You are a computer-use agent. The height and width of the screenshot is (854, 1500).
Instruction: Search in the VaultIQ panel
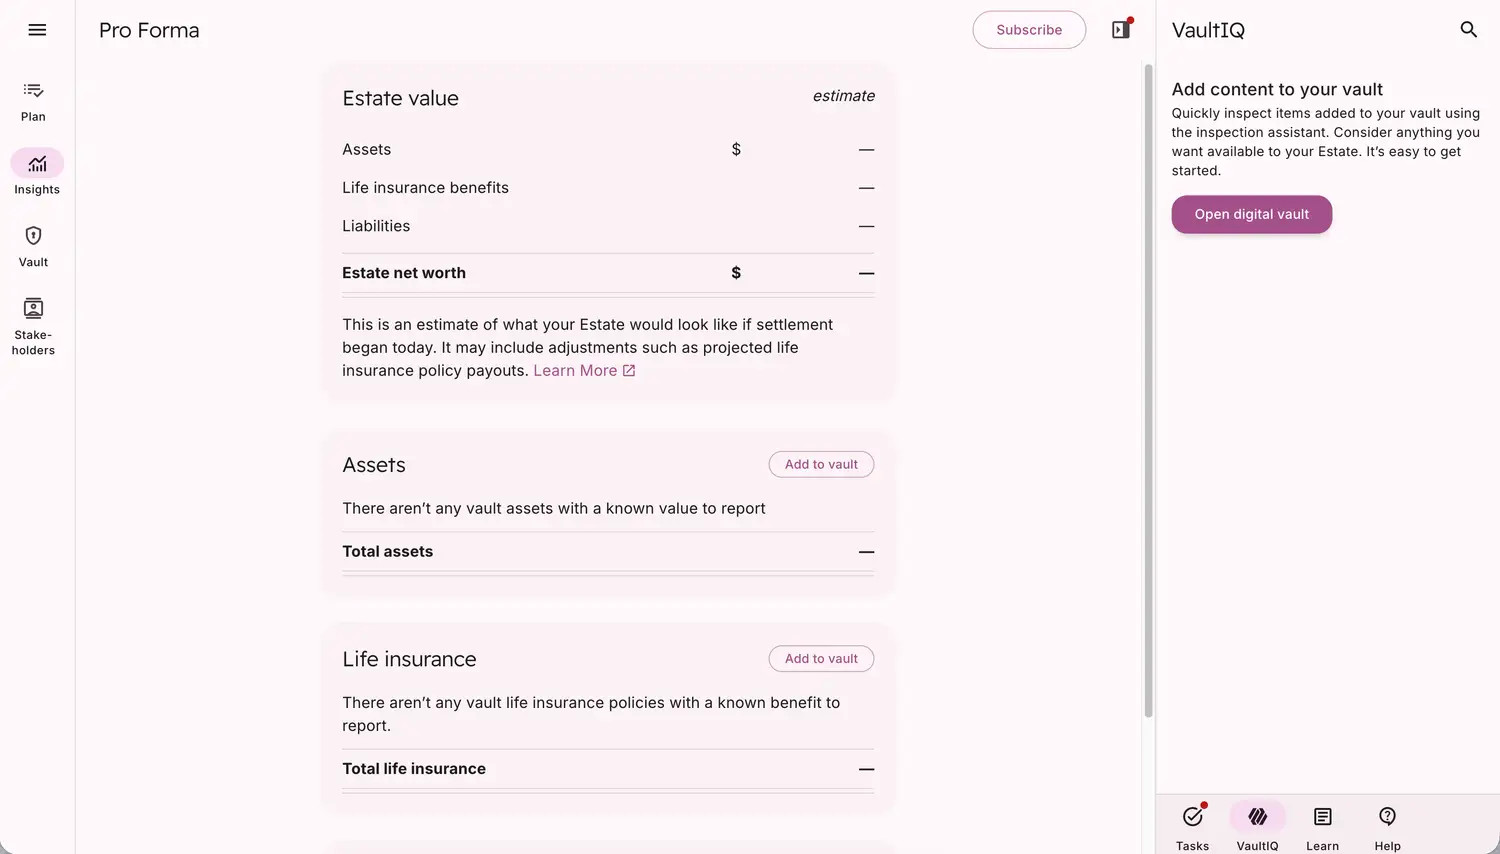pos(1468,30)
